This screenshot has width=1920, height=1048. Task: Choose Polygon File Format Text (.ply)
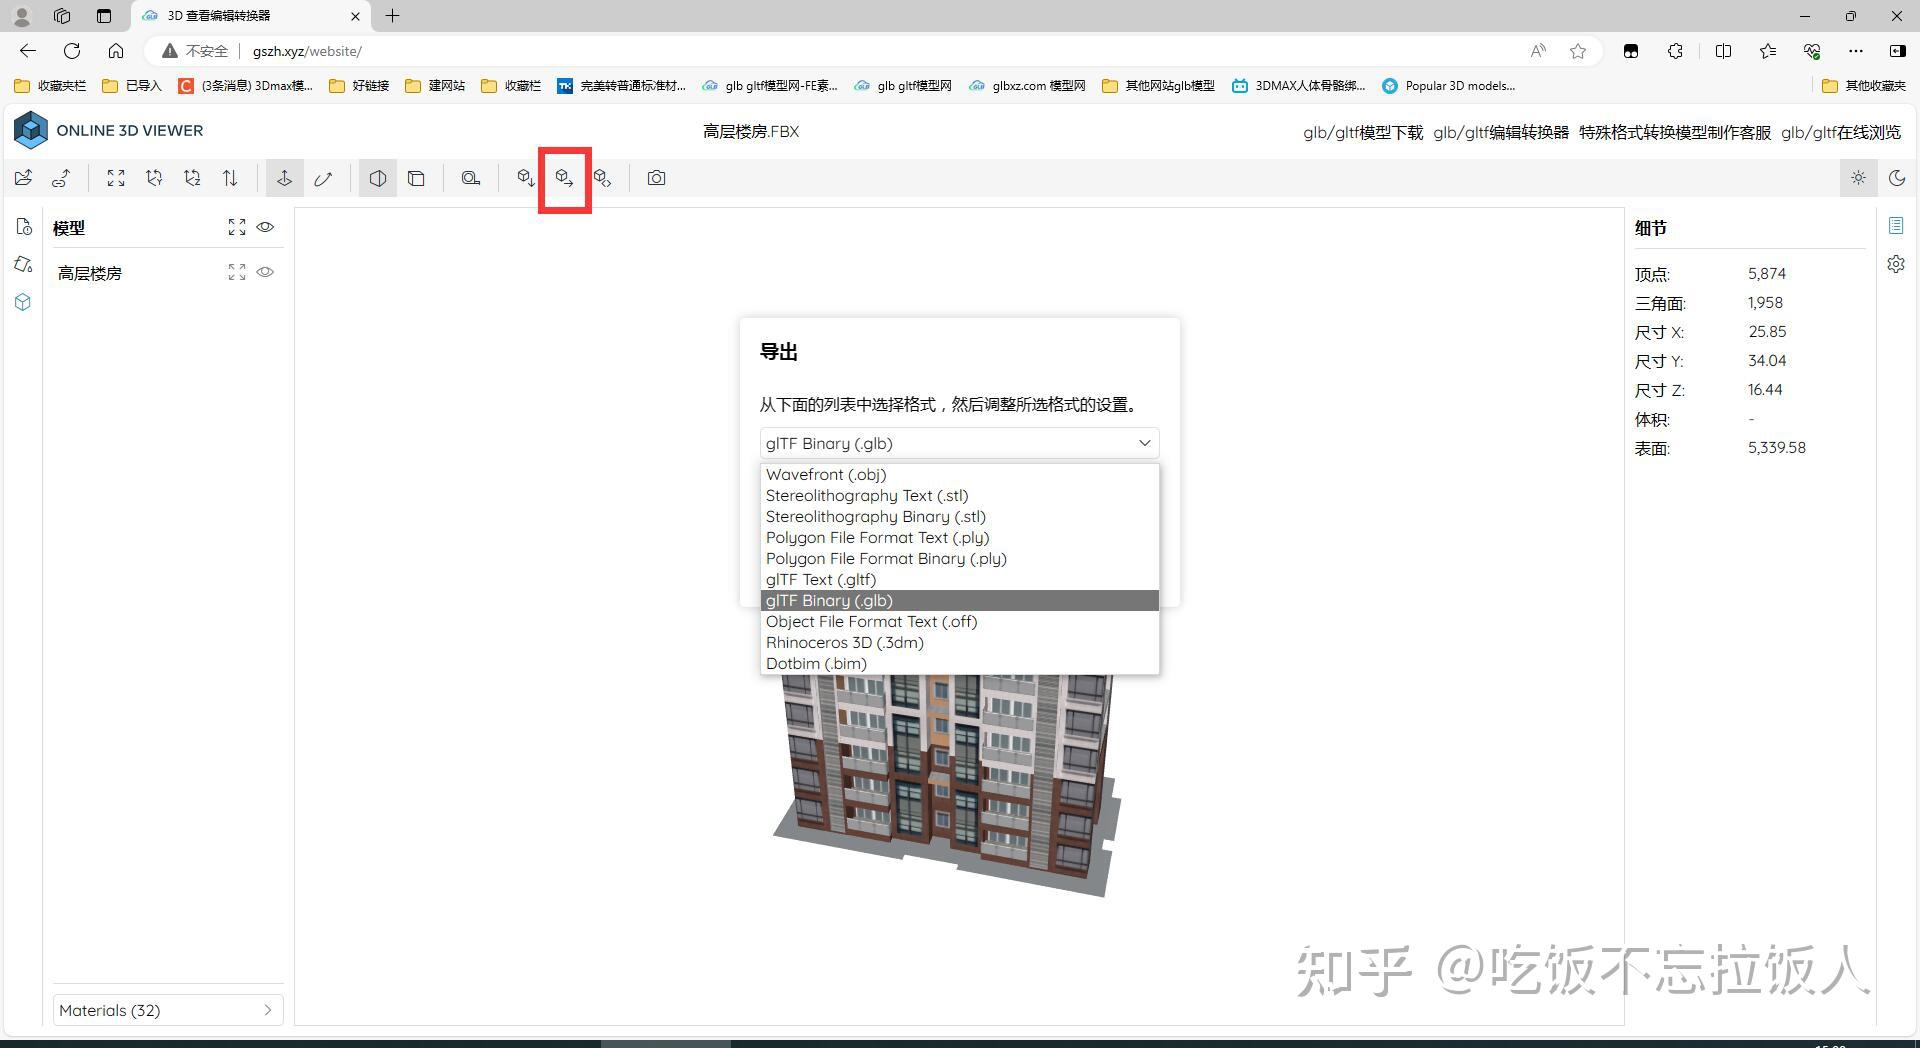[959, 537]
